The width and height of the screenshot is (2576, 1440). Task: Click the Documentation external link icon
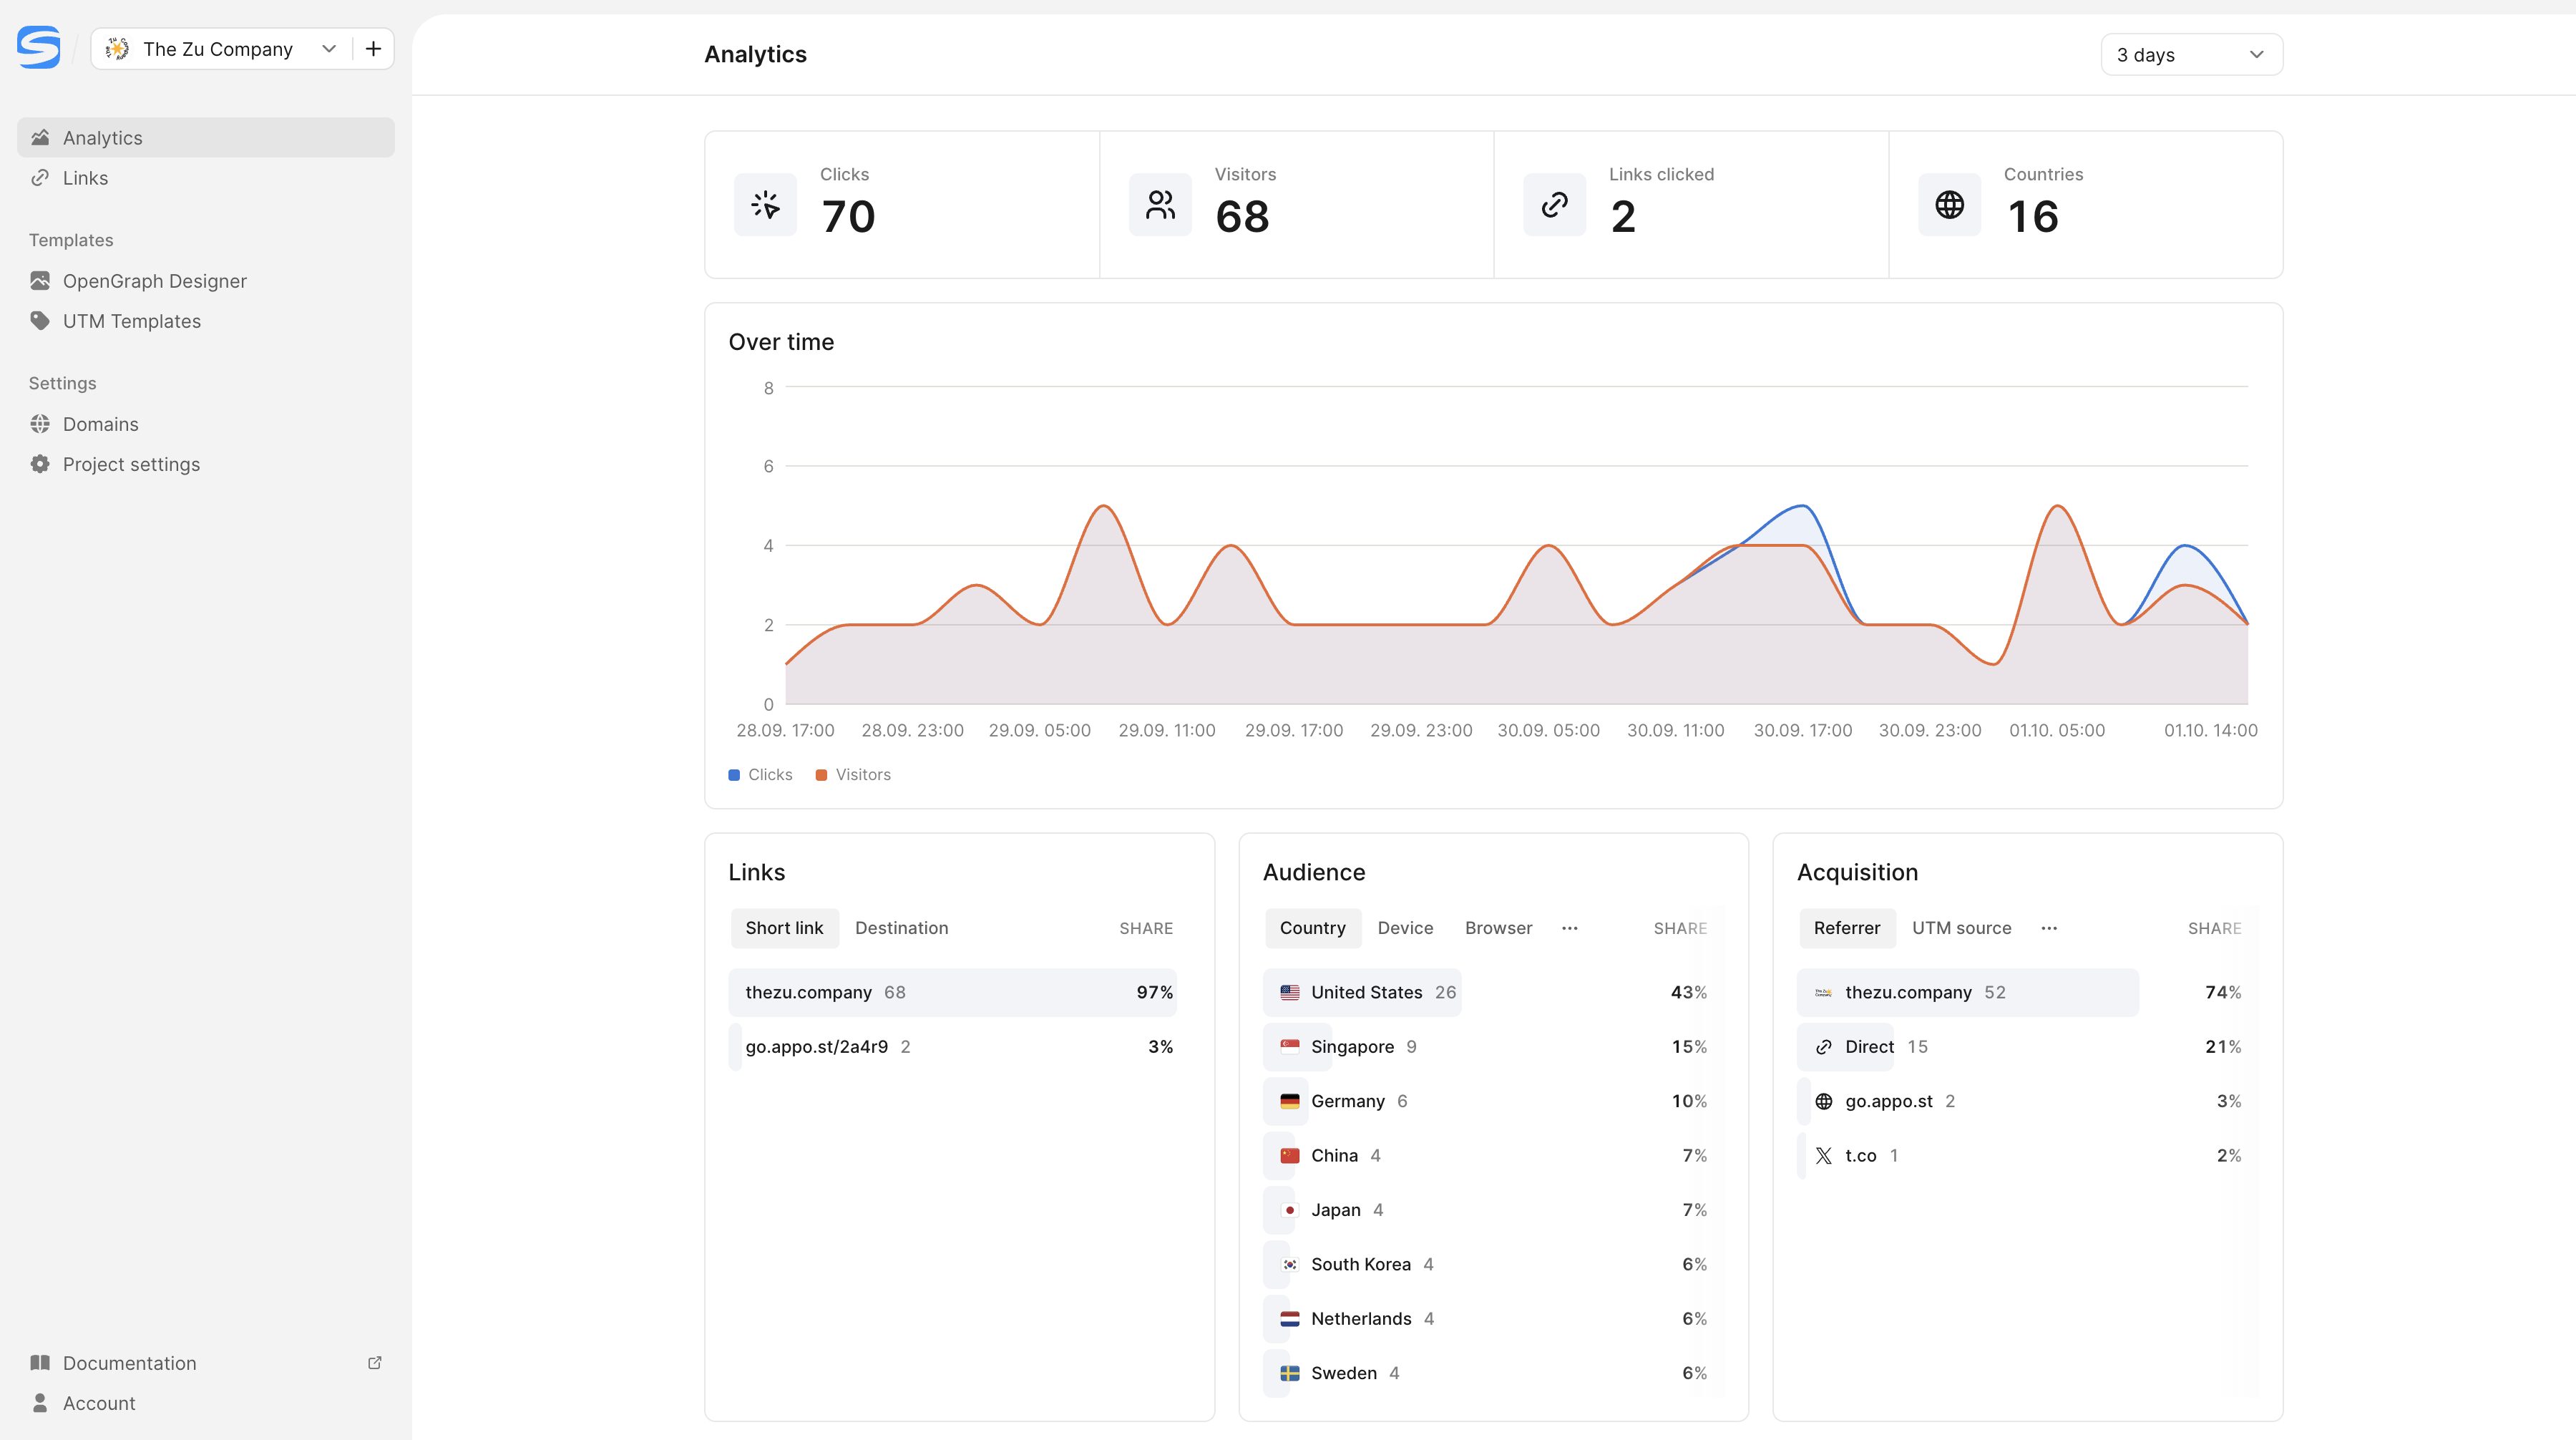pyautogui.click(x=375, y=1363)
